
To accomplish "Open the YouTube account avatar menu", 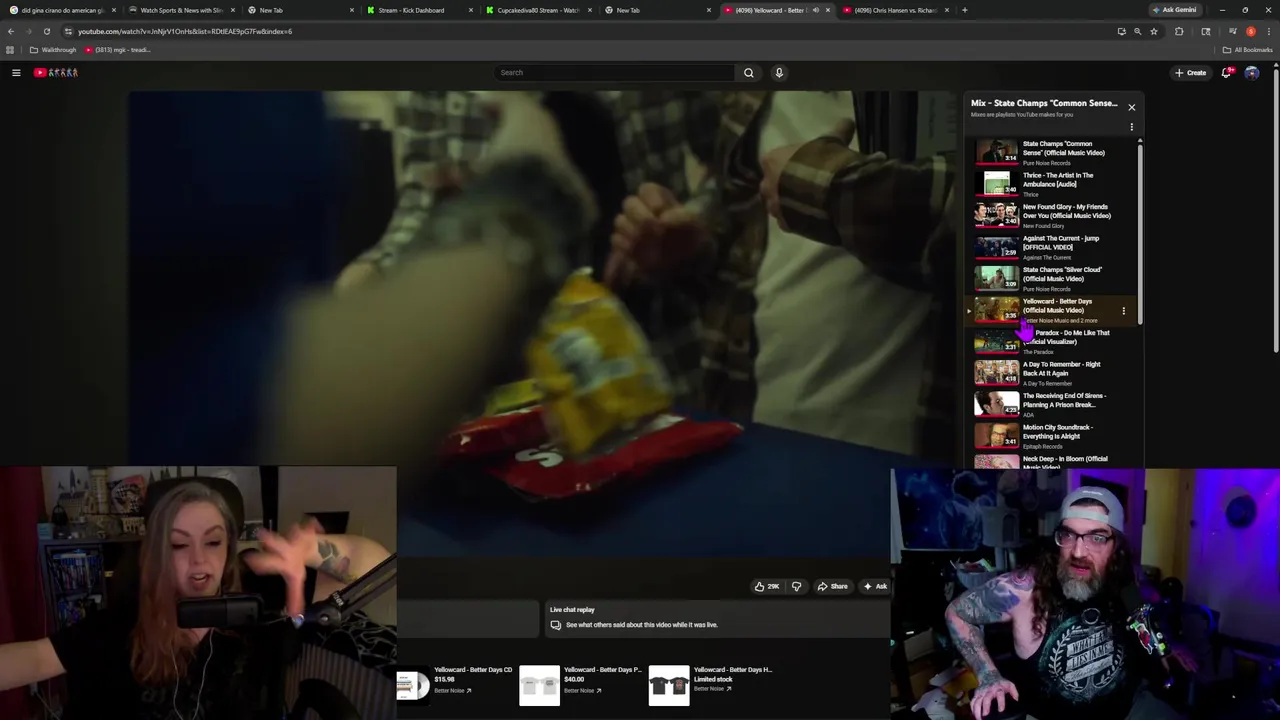I will tap(1252, 72).
